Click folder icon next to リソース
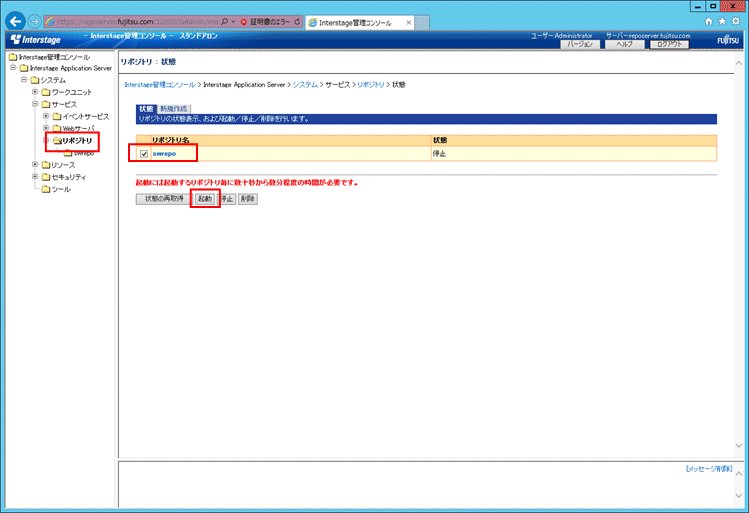 click(x=46, y=165)
